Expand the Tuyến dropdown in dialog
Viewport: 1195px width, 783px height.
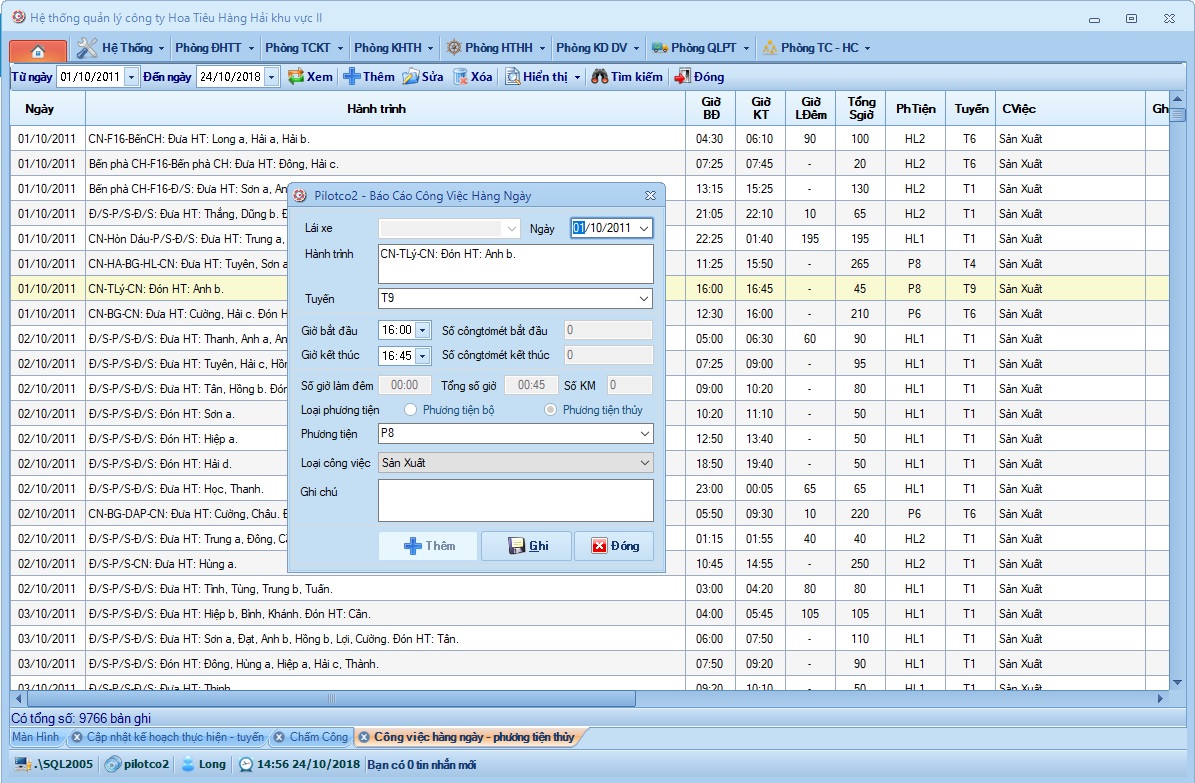click(x=643, y=299)
